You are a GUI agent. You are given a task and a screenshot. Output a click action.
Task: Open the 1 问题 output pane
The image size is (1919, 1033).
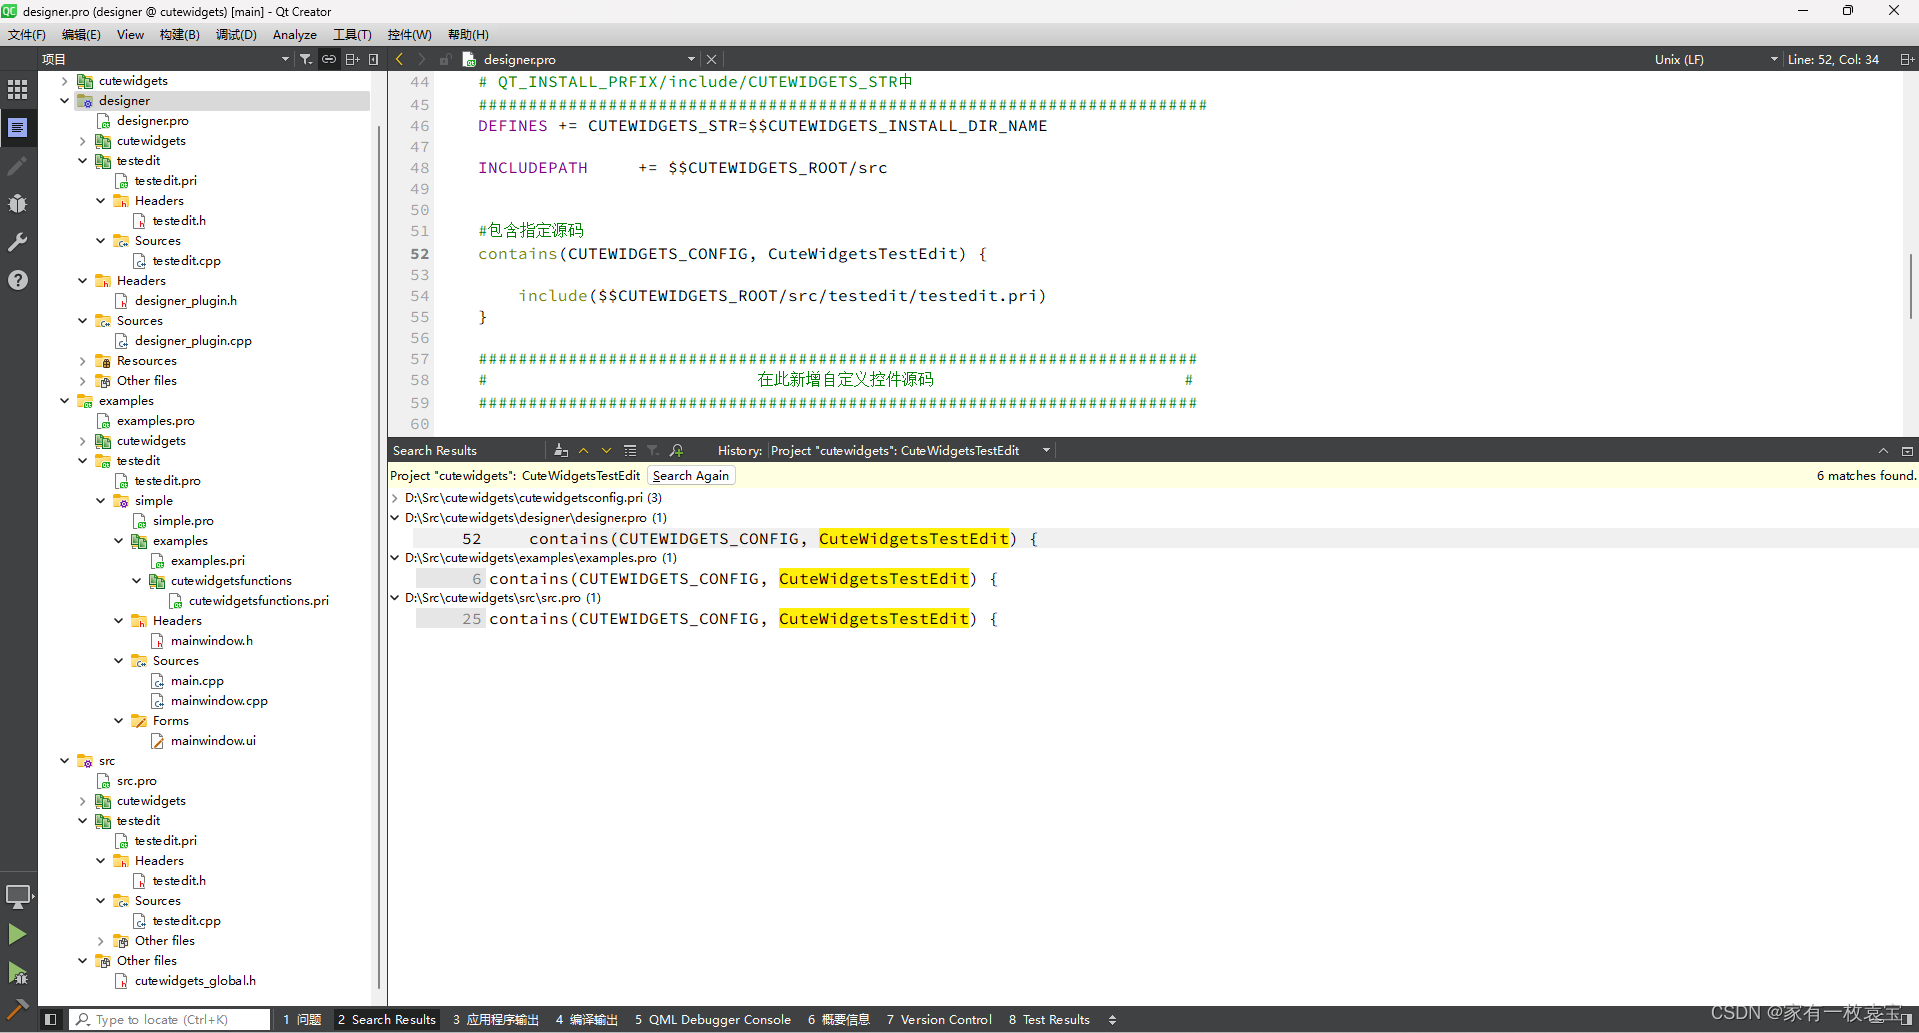point(302,1019)
